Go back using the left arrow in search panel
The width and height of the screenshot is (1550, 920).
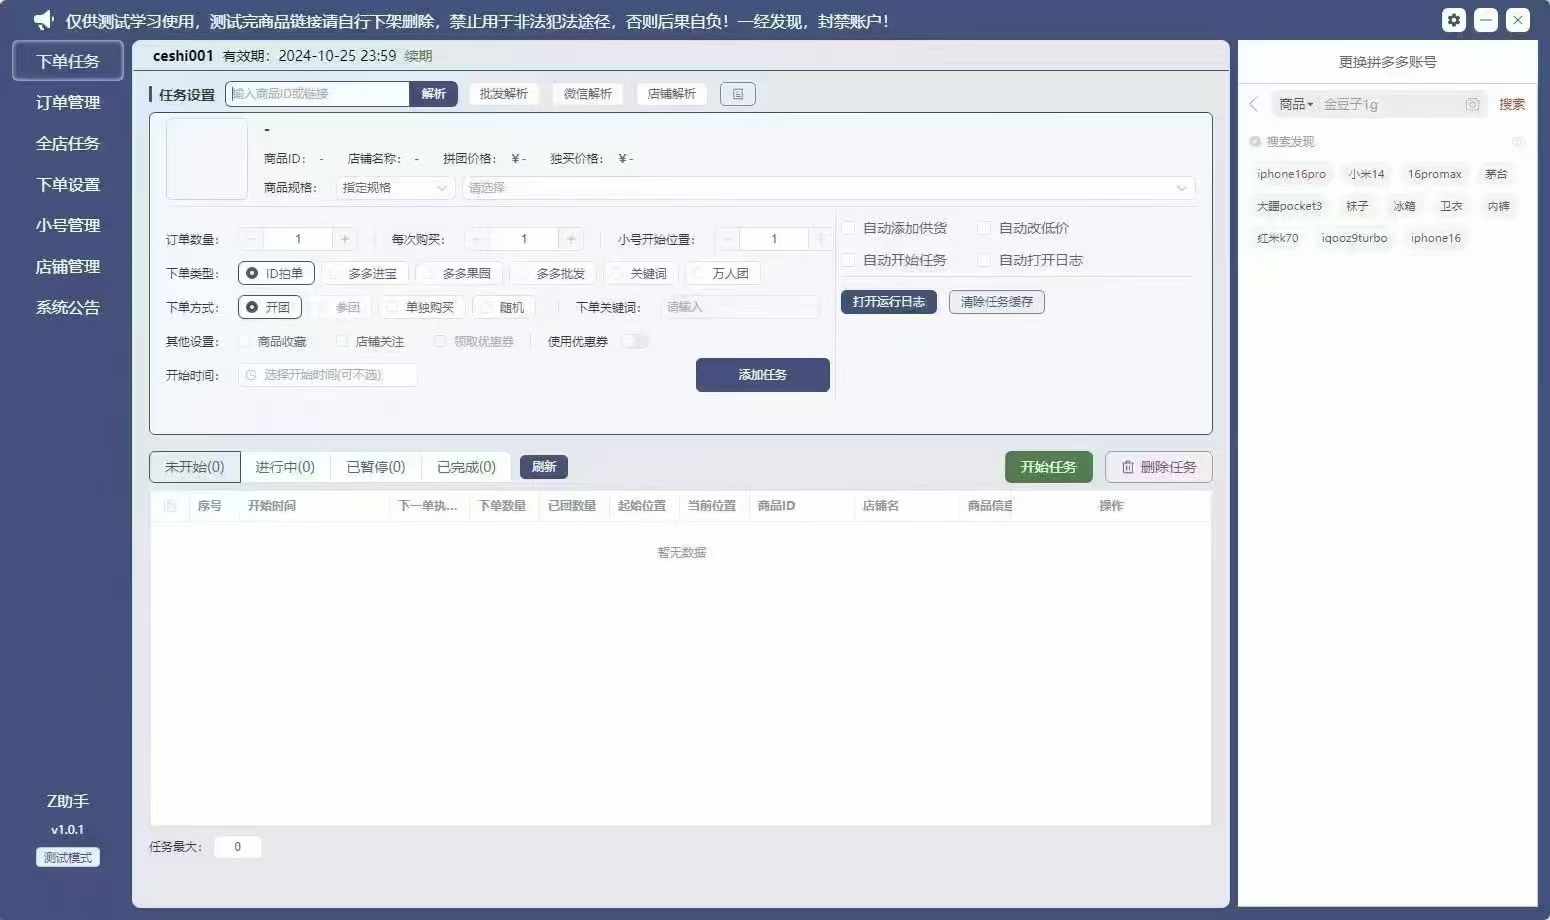(x=1254, y=104)
